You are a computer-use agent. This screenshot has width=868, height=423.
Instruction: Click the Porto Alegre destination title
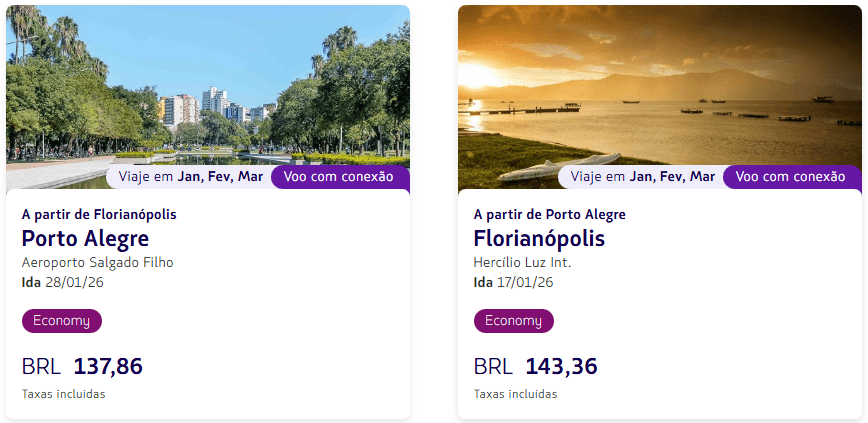85,239
